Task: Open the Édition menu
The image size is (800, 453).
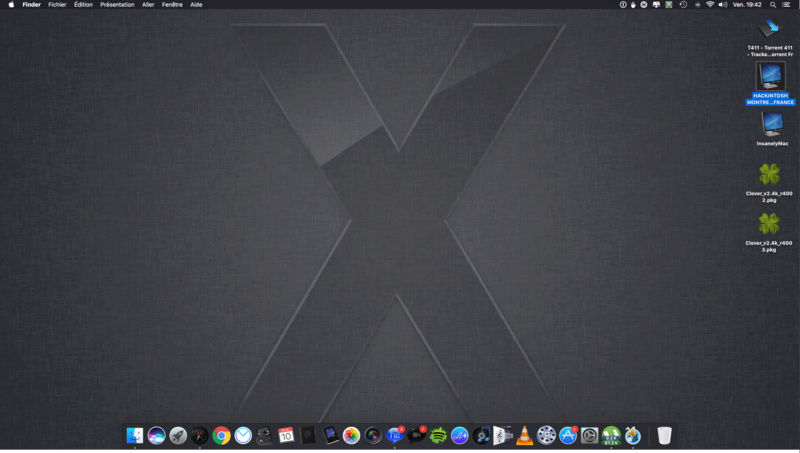Action: (x=83, y=5)
